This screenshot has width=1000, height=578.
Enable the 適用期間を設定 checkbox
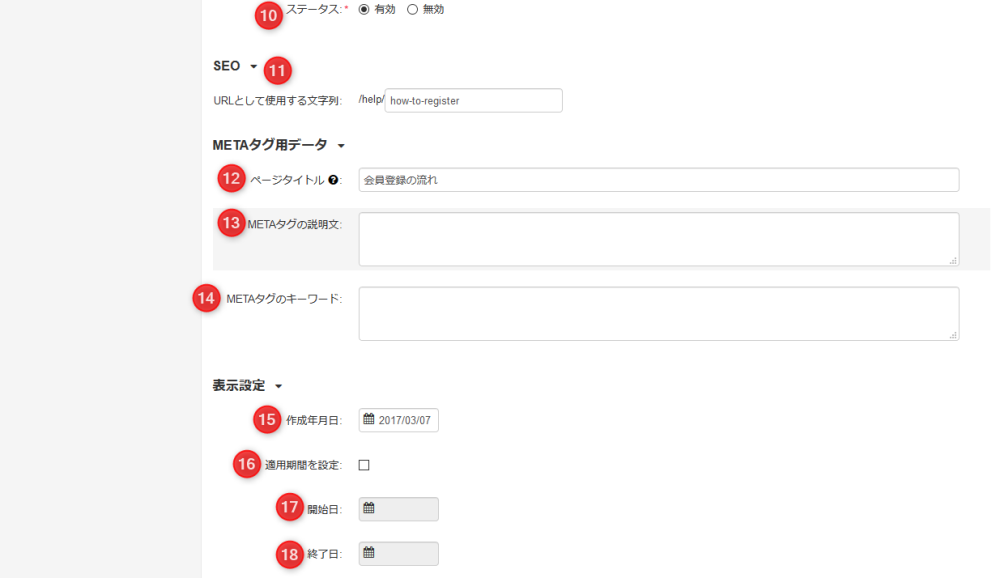pos(364,465)
